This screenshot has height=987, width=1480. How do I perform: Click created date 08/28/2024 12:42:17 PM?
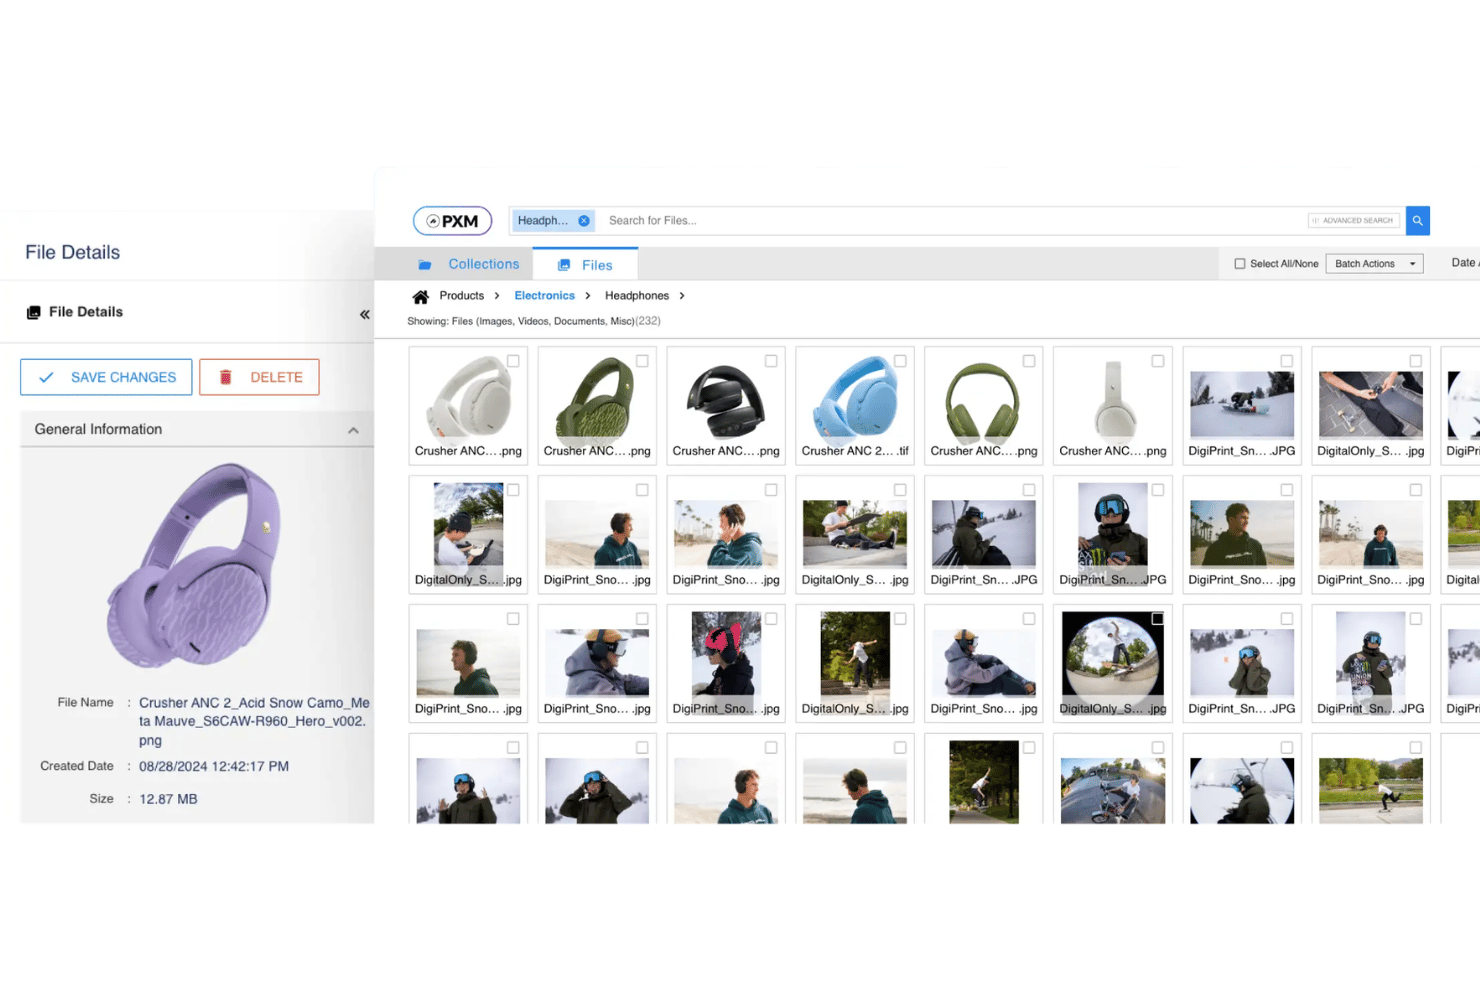[214, 767]
